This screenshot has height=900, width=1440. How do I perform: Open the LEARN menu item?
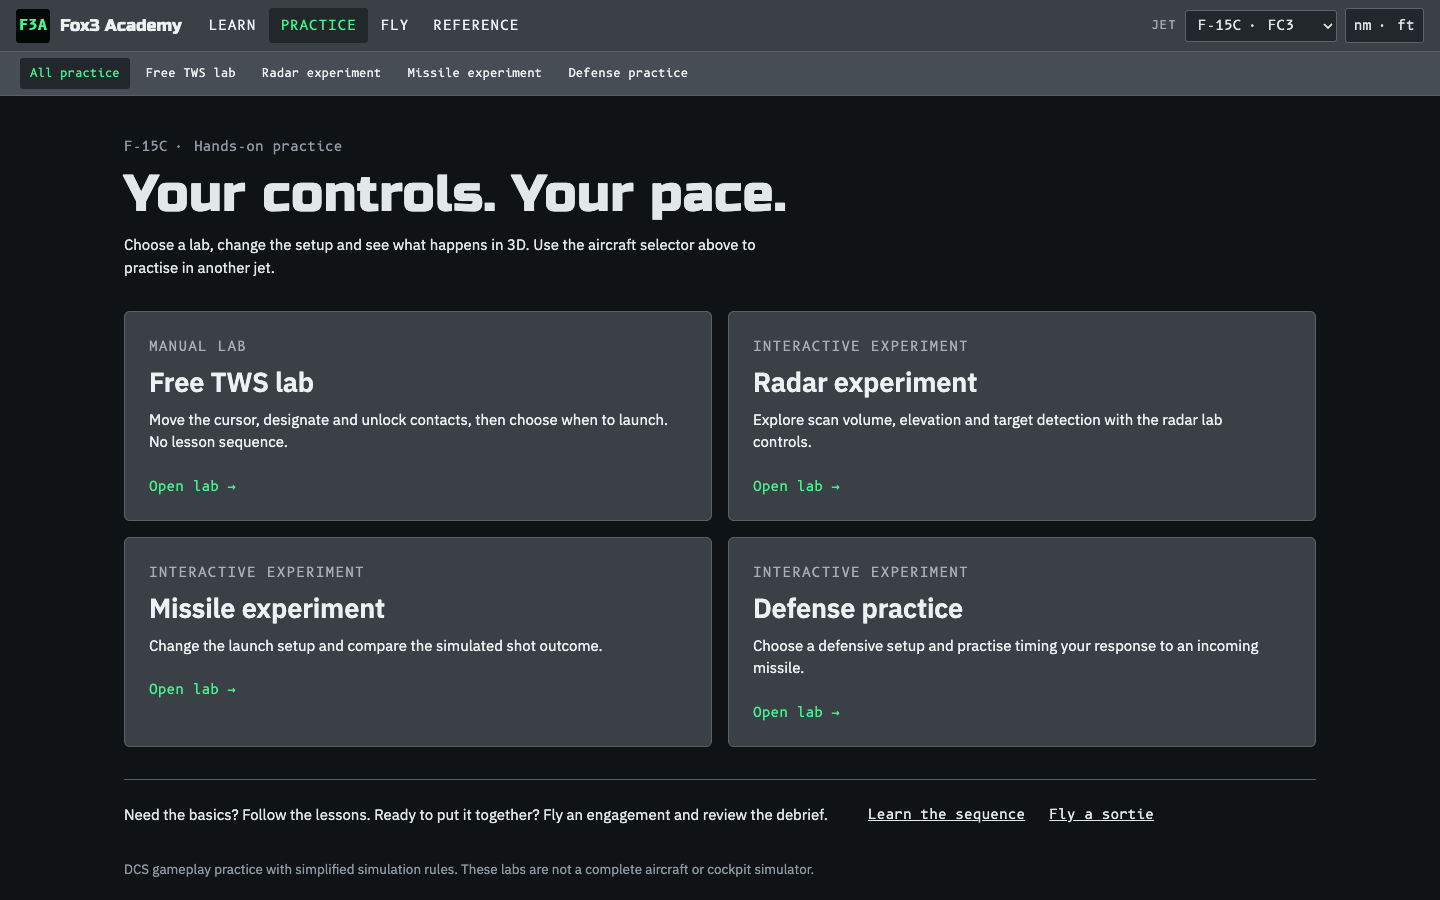tap(232, 25)
